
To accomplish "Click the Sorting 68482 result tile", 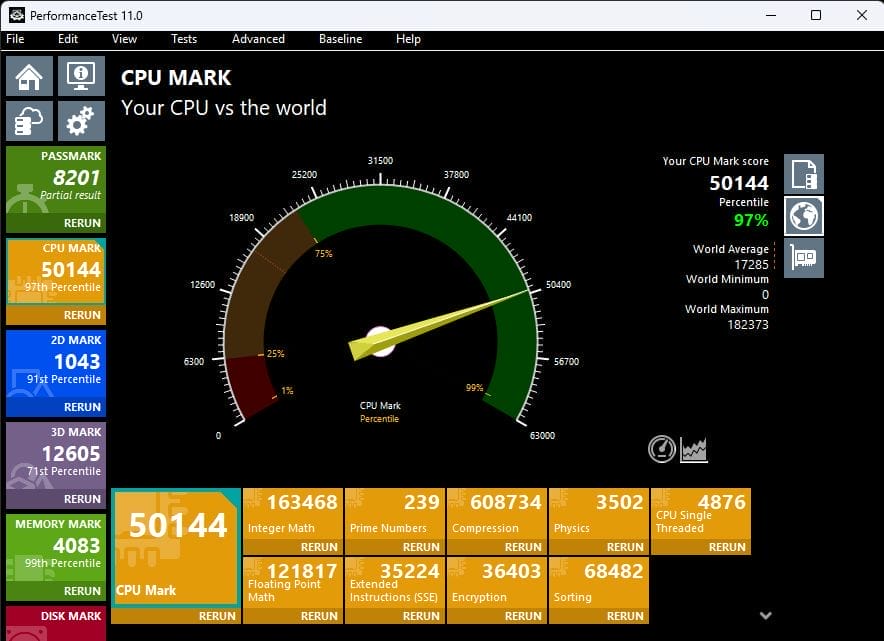I will tap(599, 583).
